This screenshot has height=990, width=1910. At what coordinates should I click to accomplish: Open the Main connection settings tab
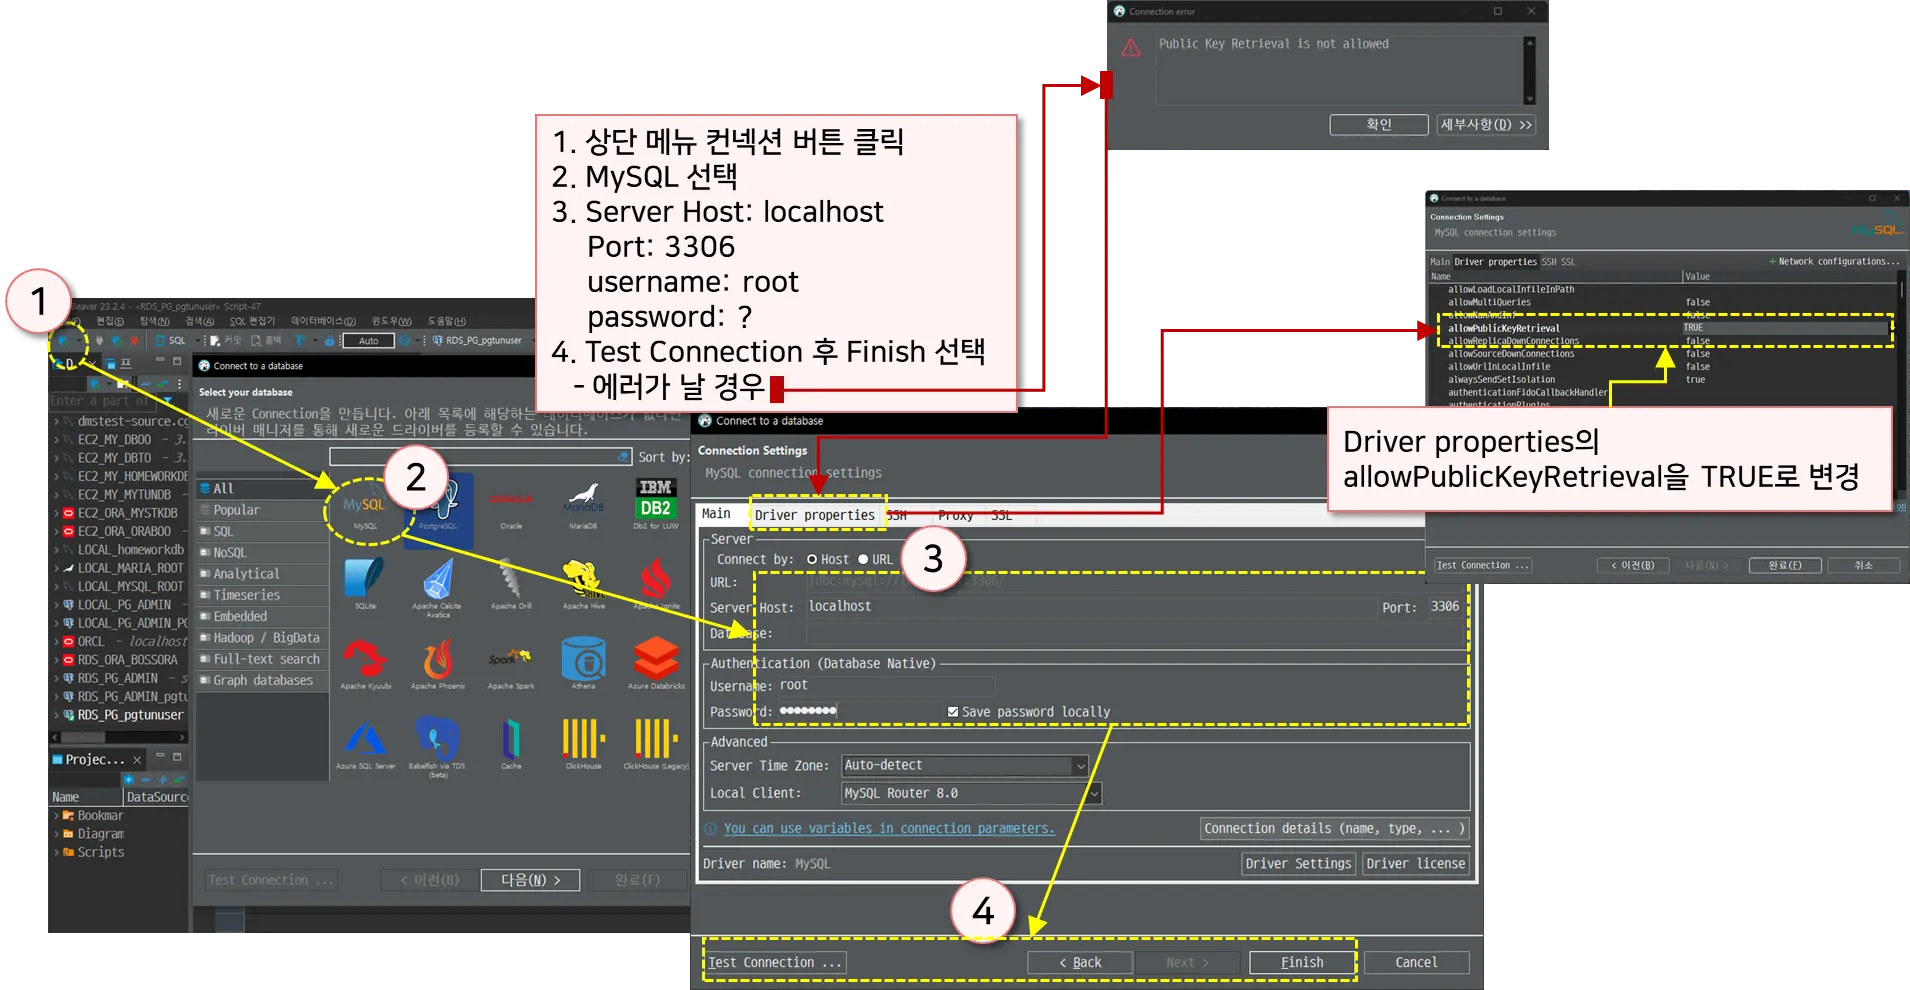pyautogui.click(x=716, y=514)
